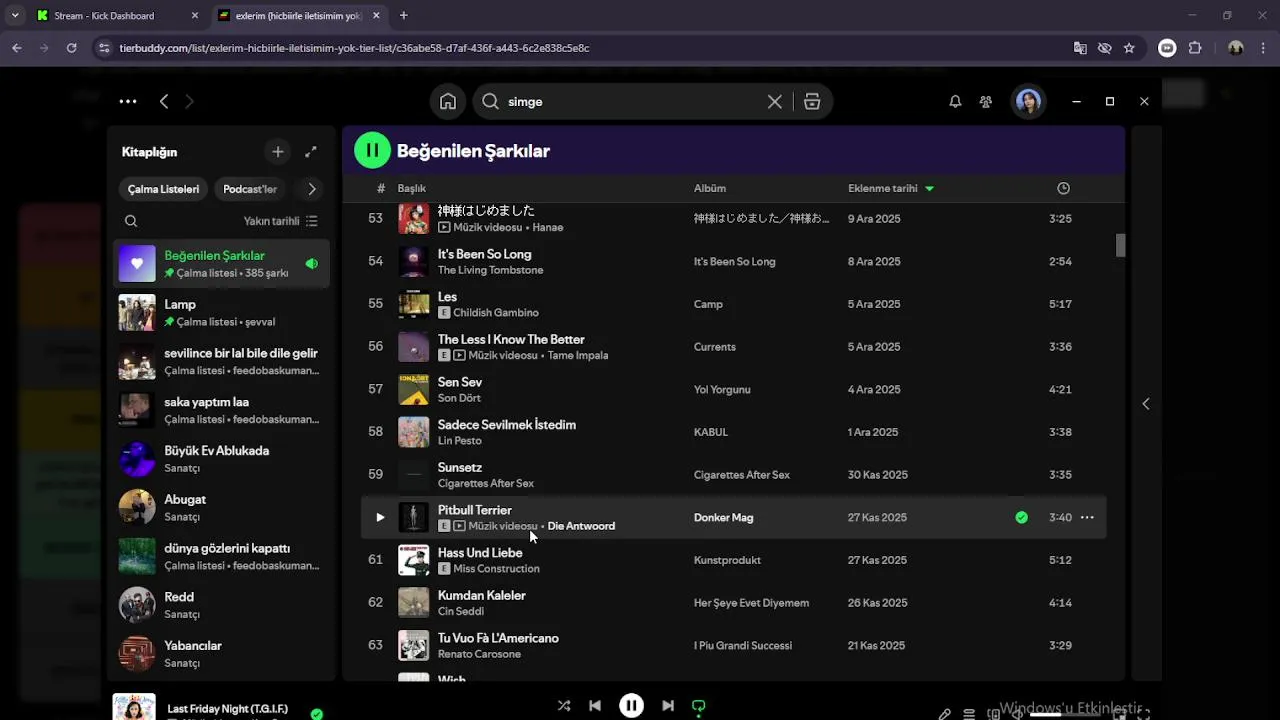Clear the 'simge' search text
Screen dimensions: 1280x720
click(775, 101)
